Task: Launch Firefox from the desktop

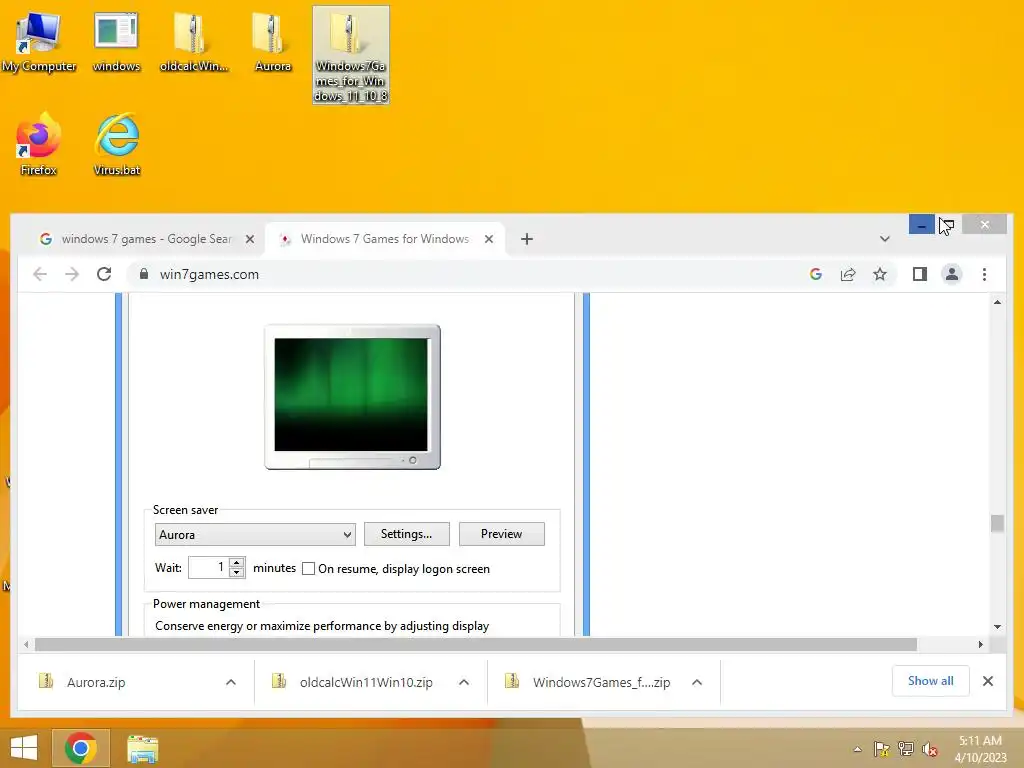Action: pos(39,144)
